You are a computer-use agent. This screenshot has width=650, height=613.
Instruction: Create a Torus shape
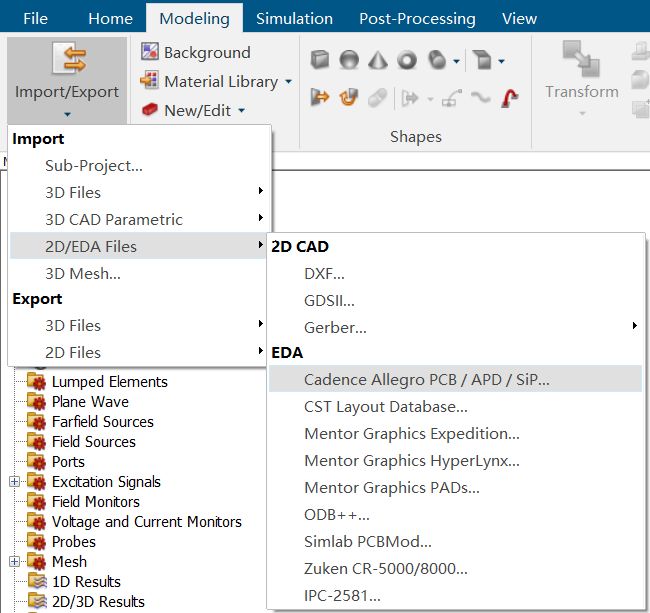pyautogui.click(x=407, y=60)
